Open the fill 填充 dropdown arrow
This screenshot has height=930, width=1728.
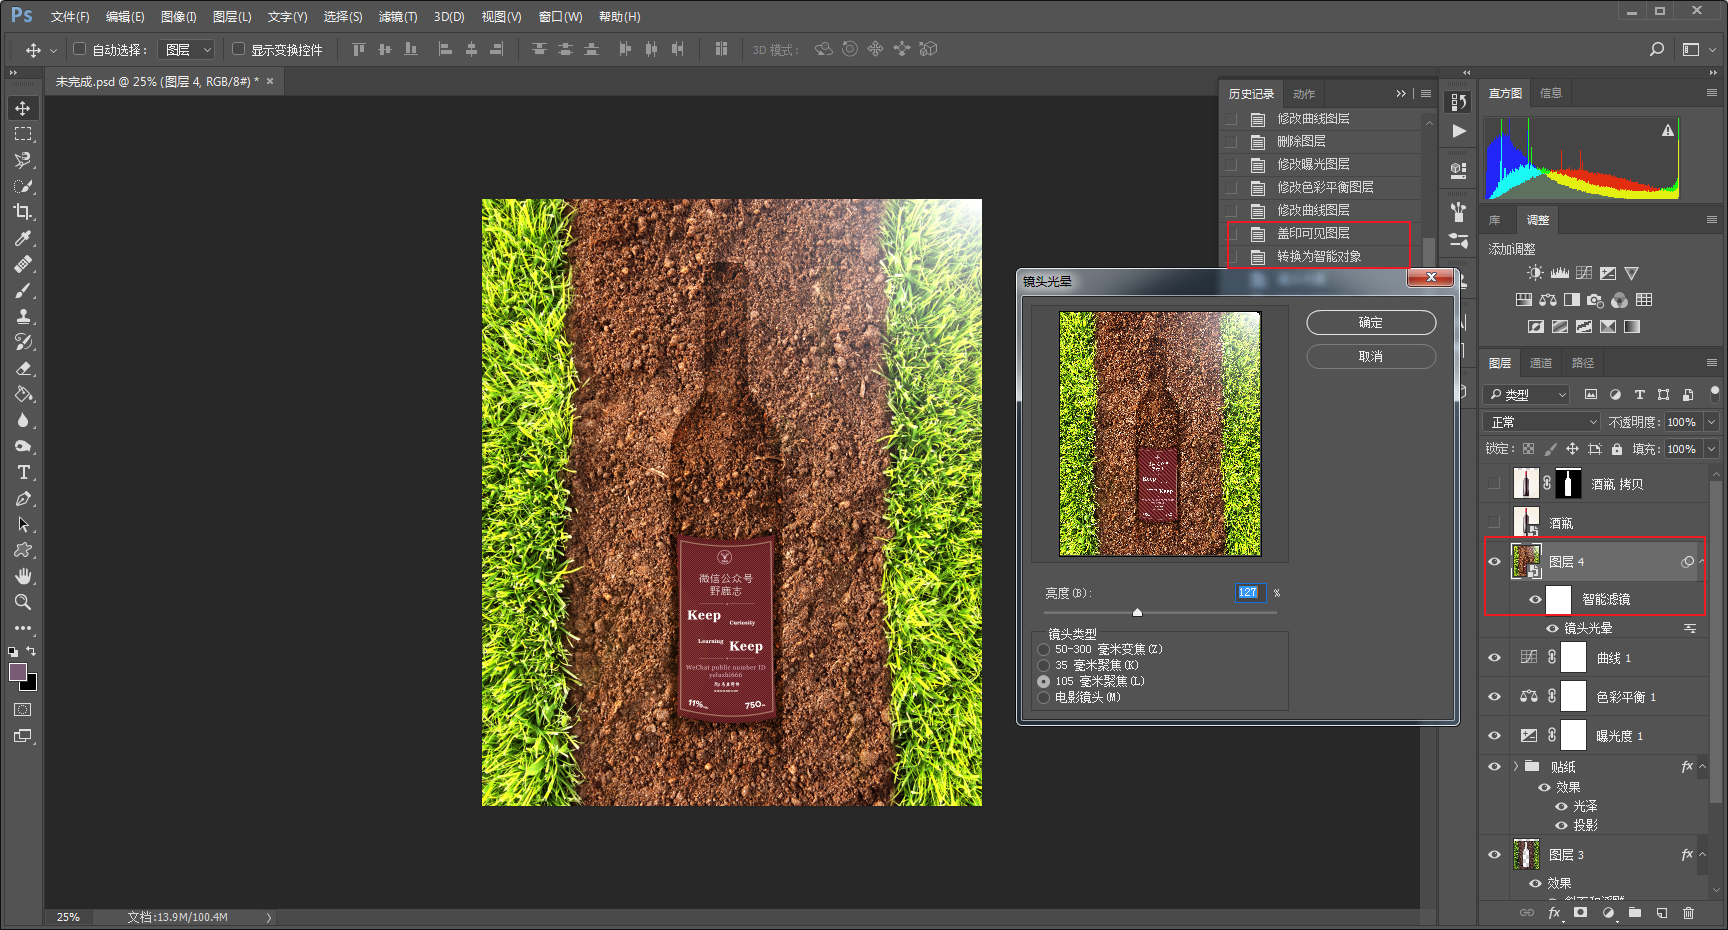tap(1712, 449)
